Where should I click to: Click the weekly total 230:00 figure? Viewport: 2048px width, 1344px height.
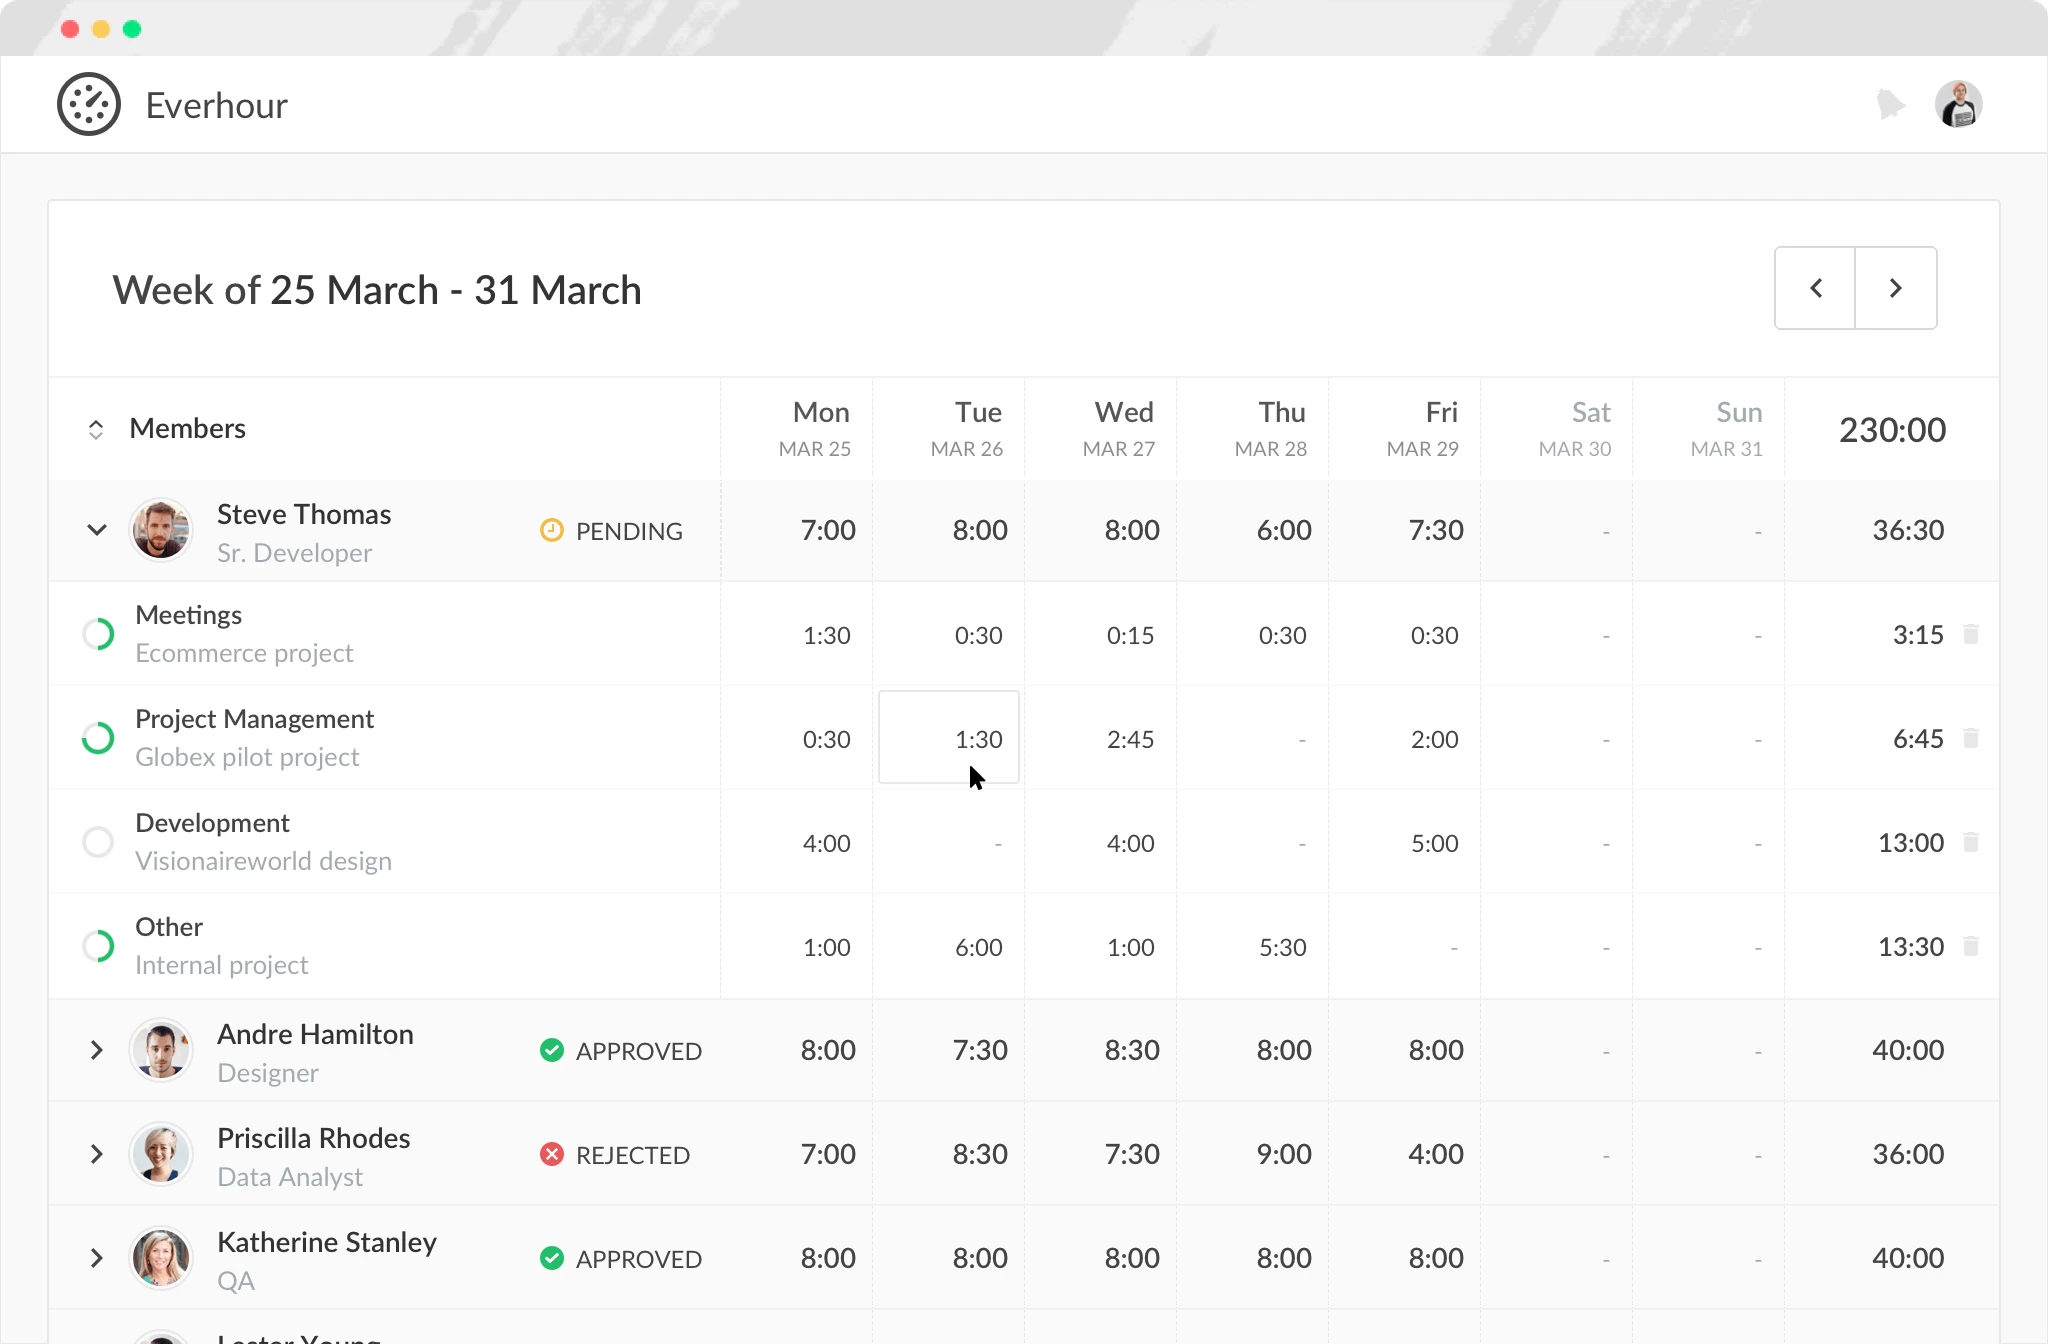(x=1893, y=429)
